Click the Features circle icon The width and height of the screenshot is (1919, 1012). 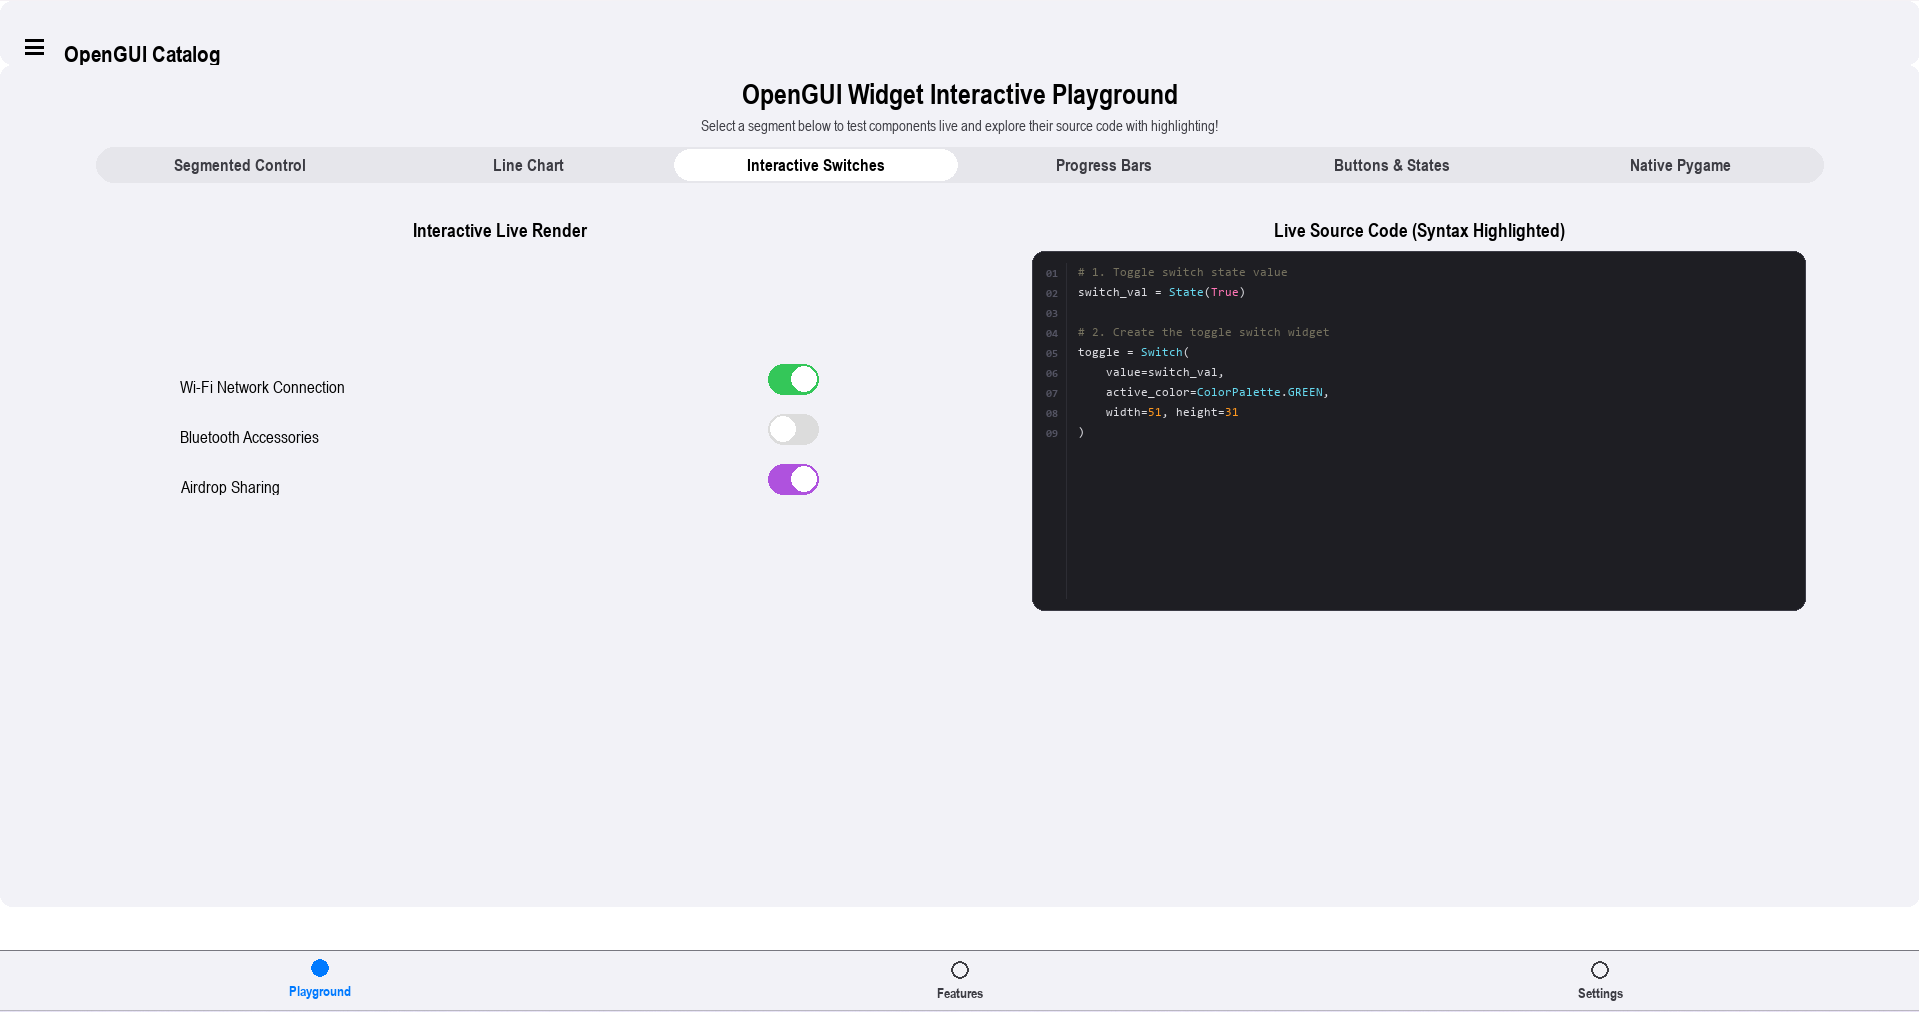[x=960, y=970]
